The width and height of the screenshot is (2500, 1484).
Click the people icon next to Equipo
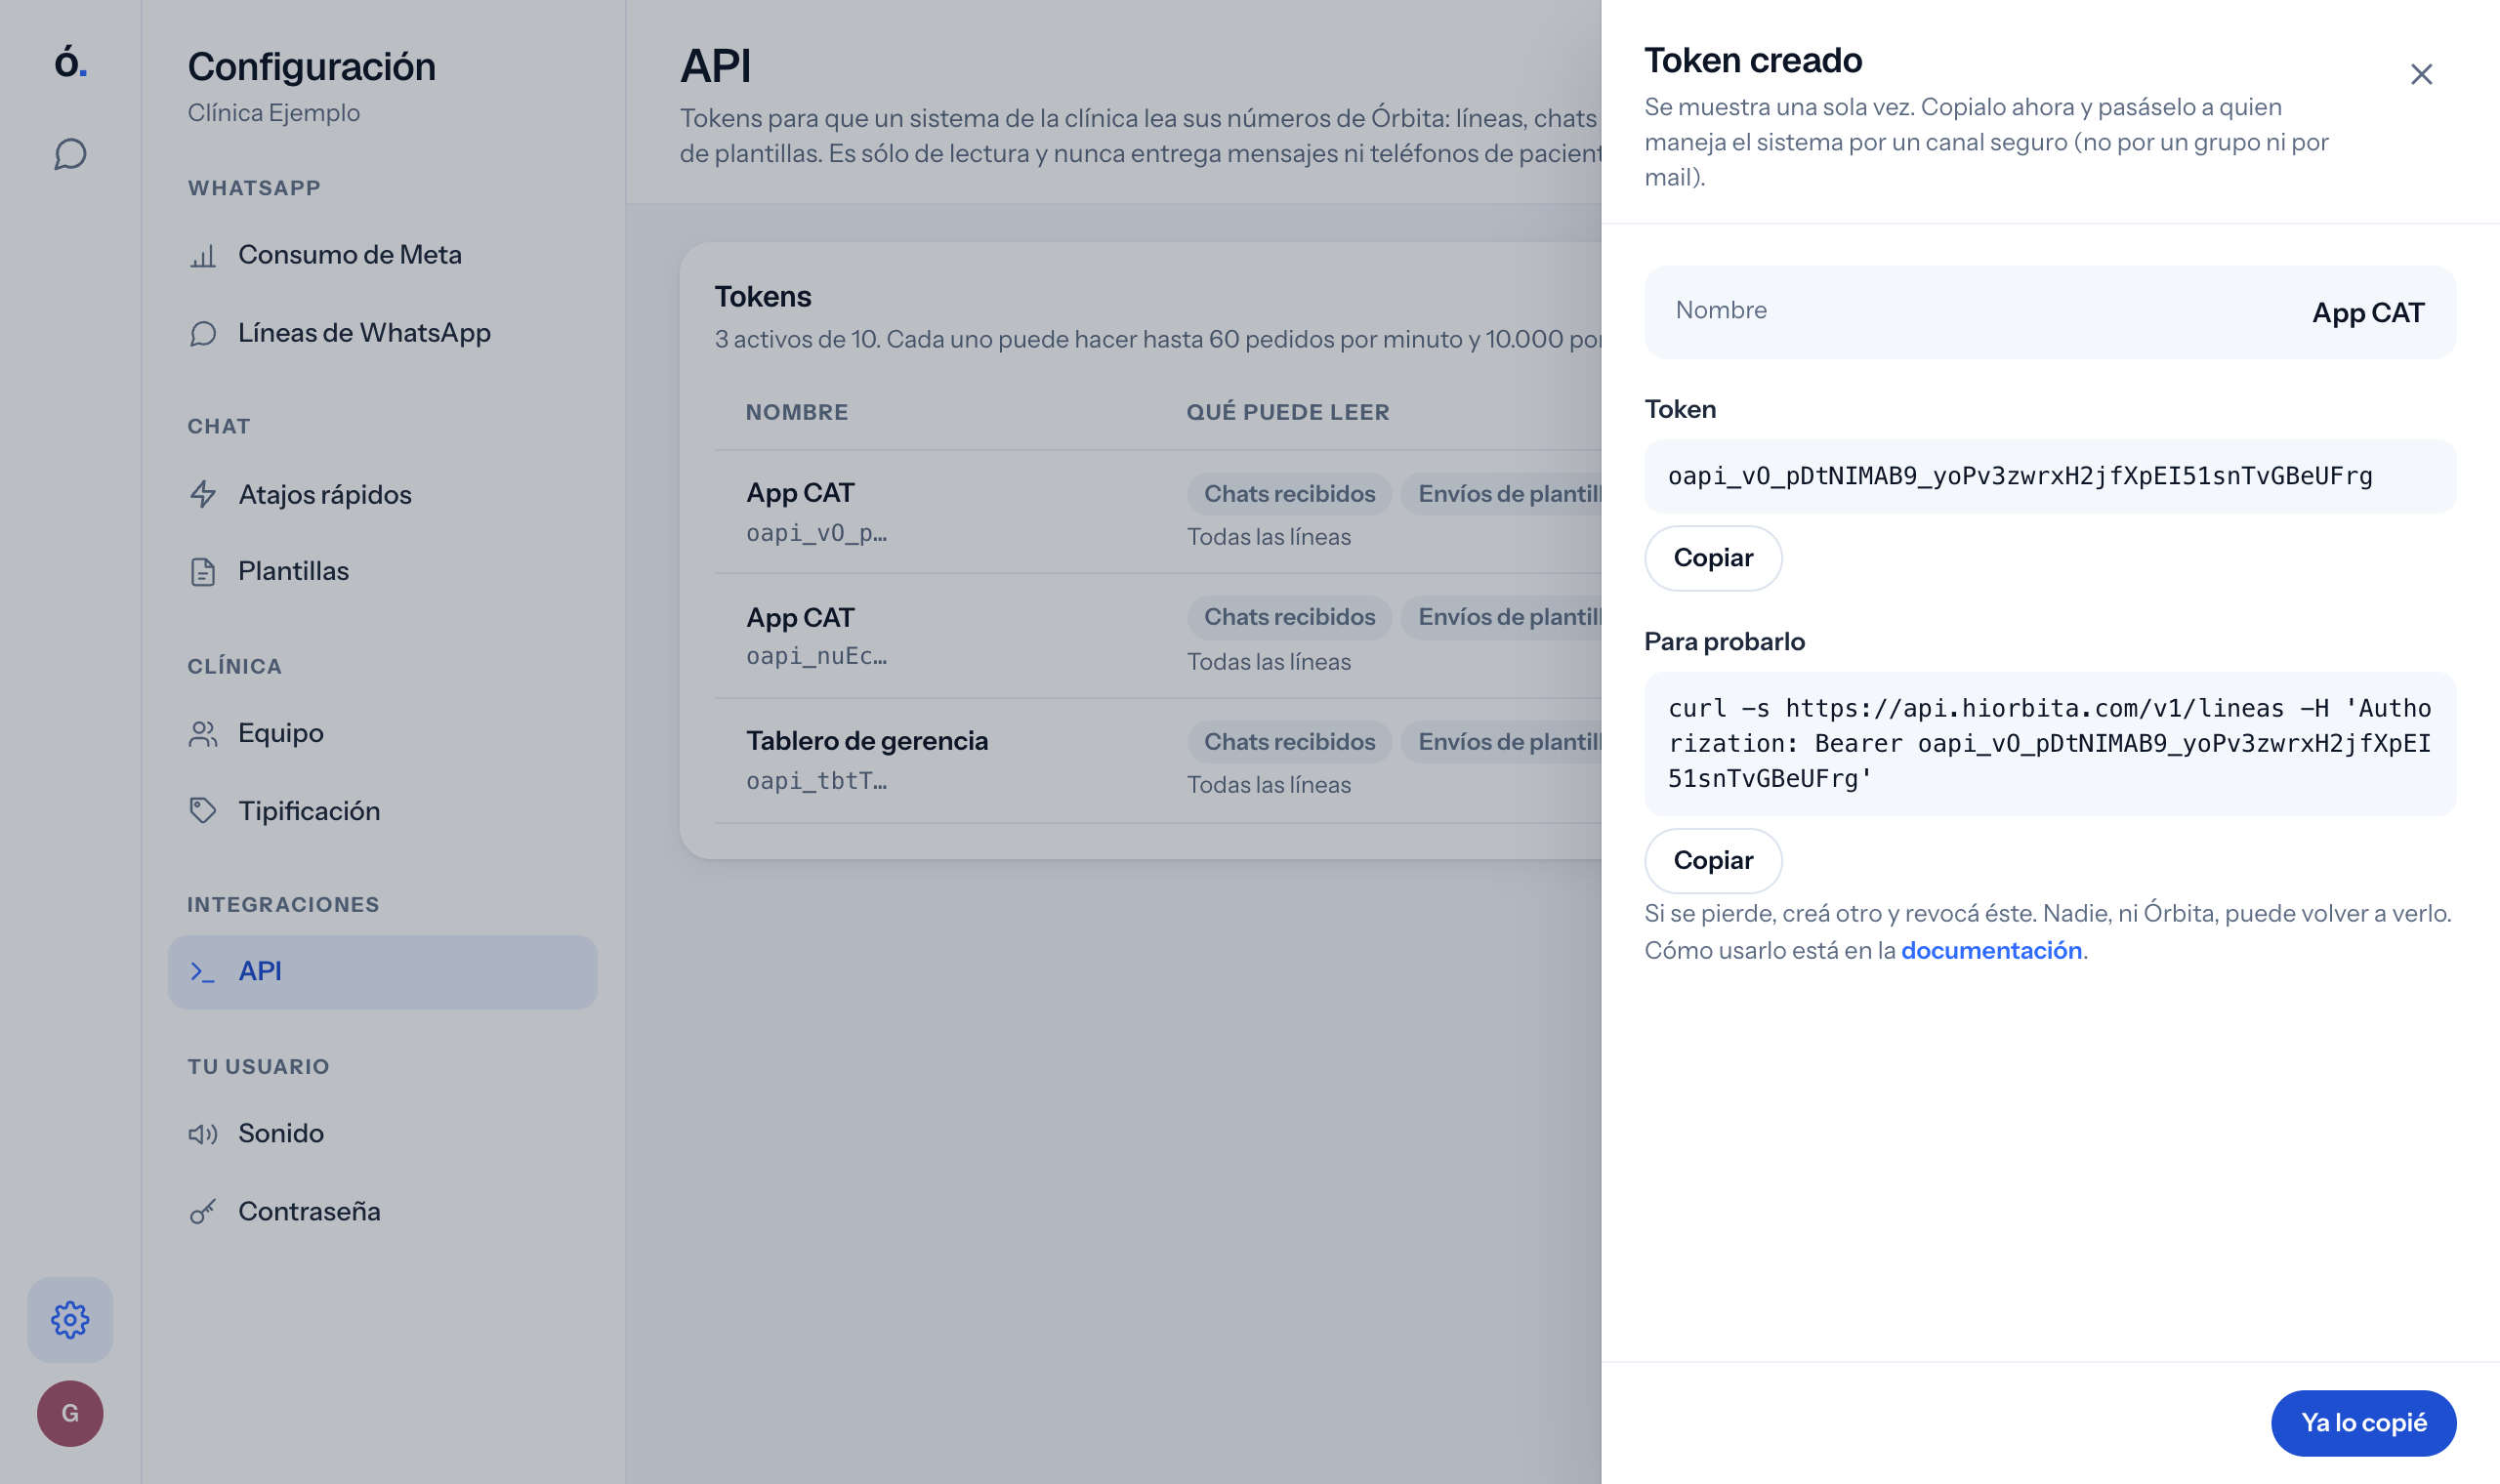203,734
